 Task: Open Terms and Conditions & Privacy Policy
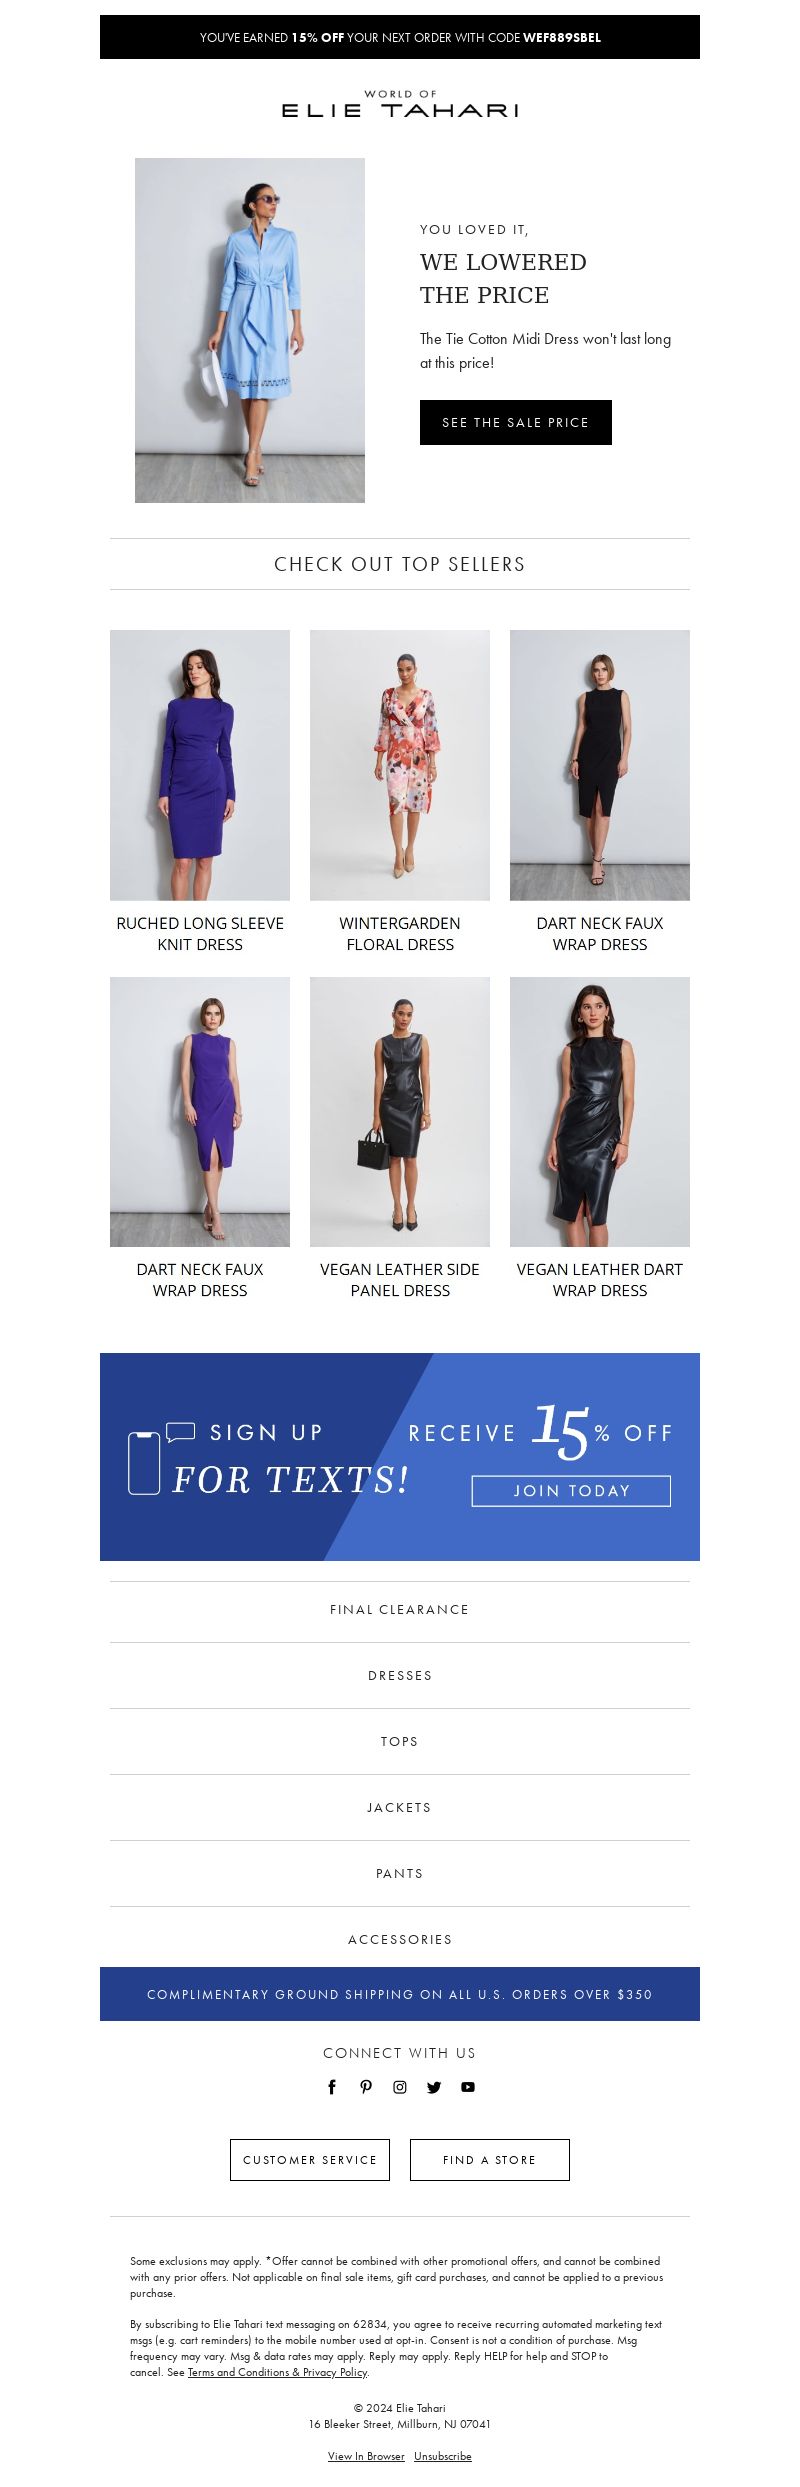pyautogui.click(x=277, y=2371)
